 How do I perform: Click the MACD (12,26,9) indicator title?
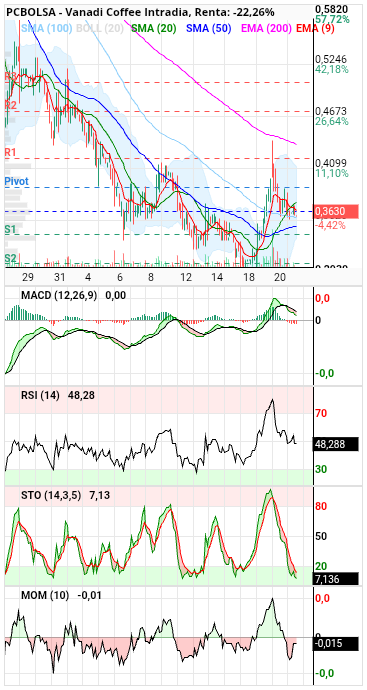click(59, 295)
